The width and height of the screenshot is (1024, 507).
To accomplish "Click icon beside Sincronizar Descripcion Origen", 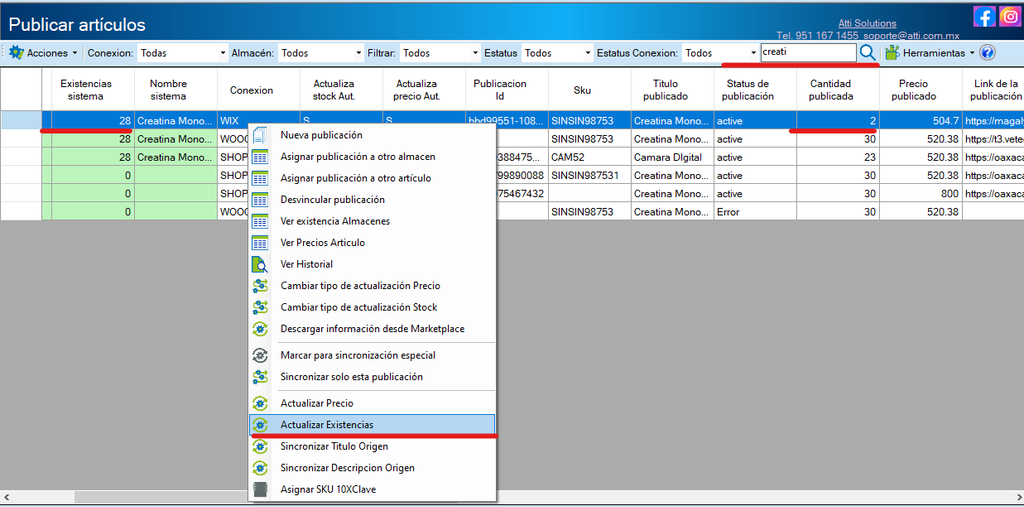I will click(x=260, y=468).
